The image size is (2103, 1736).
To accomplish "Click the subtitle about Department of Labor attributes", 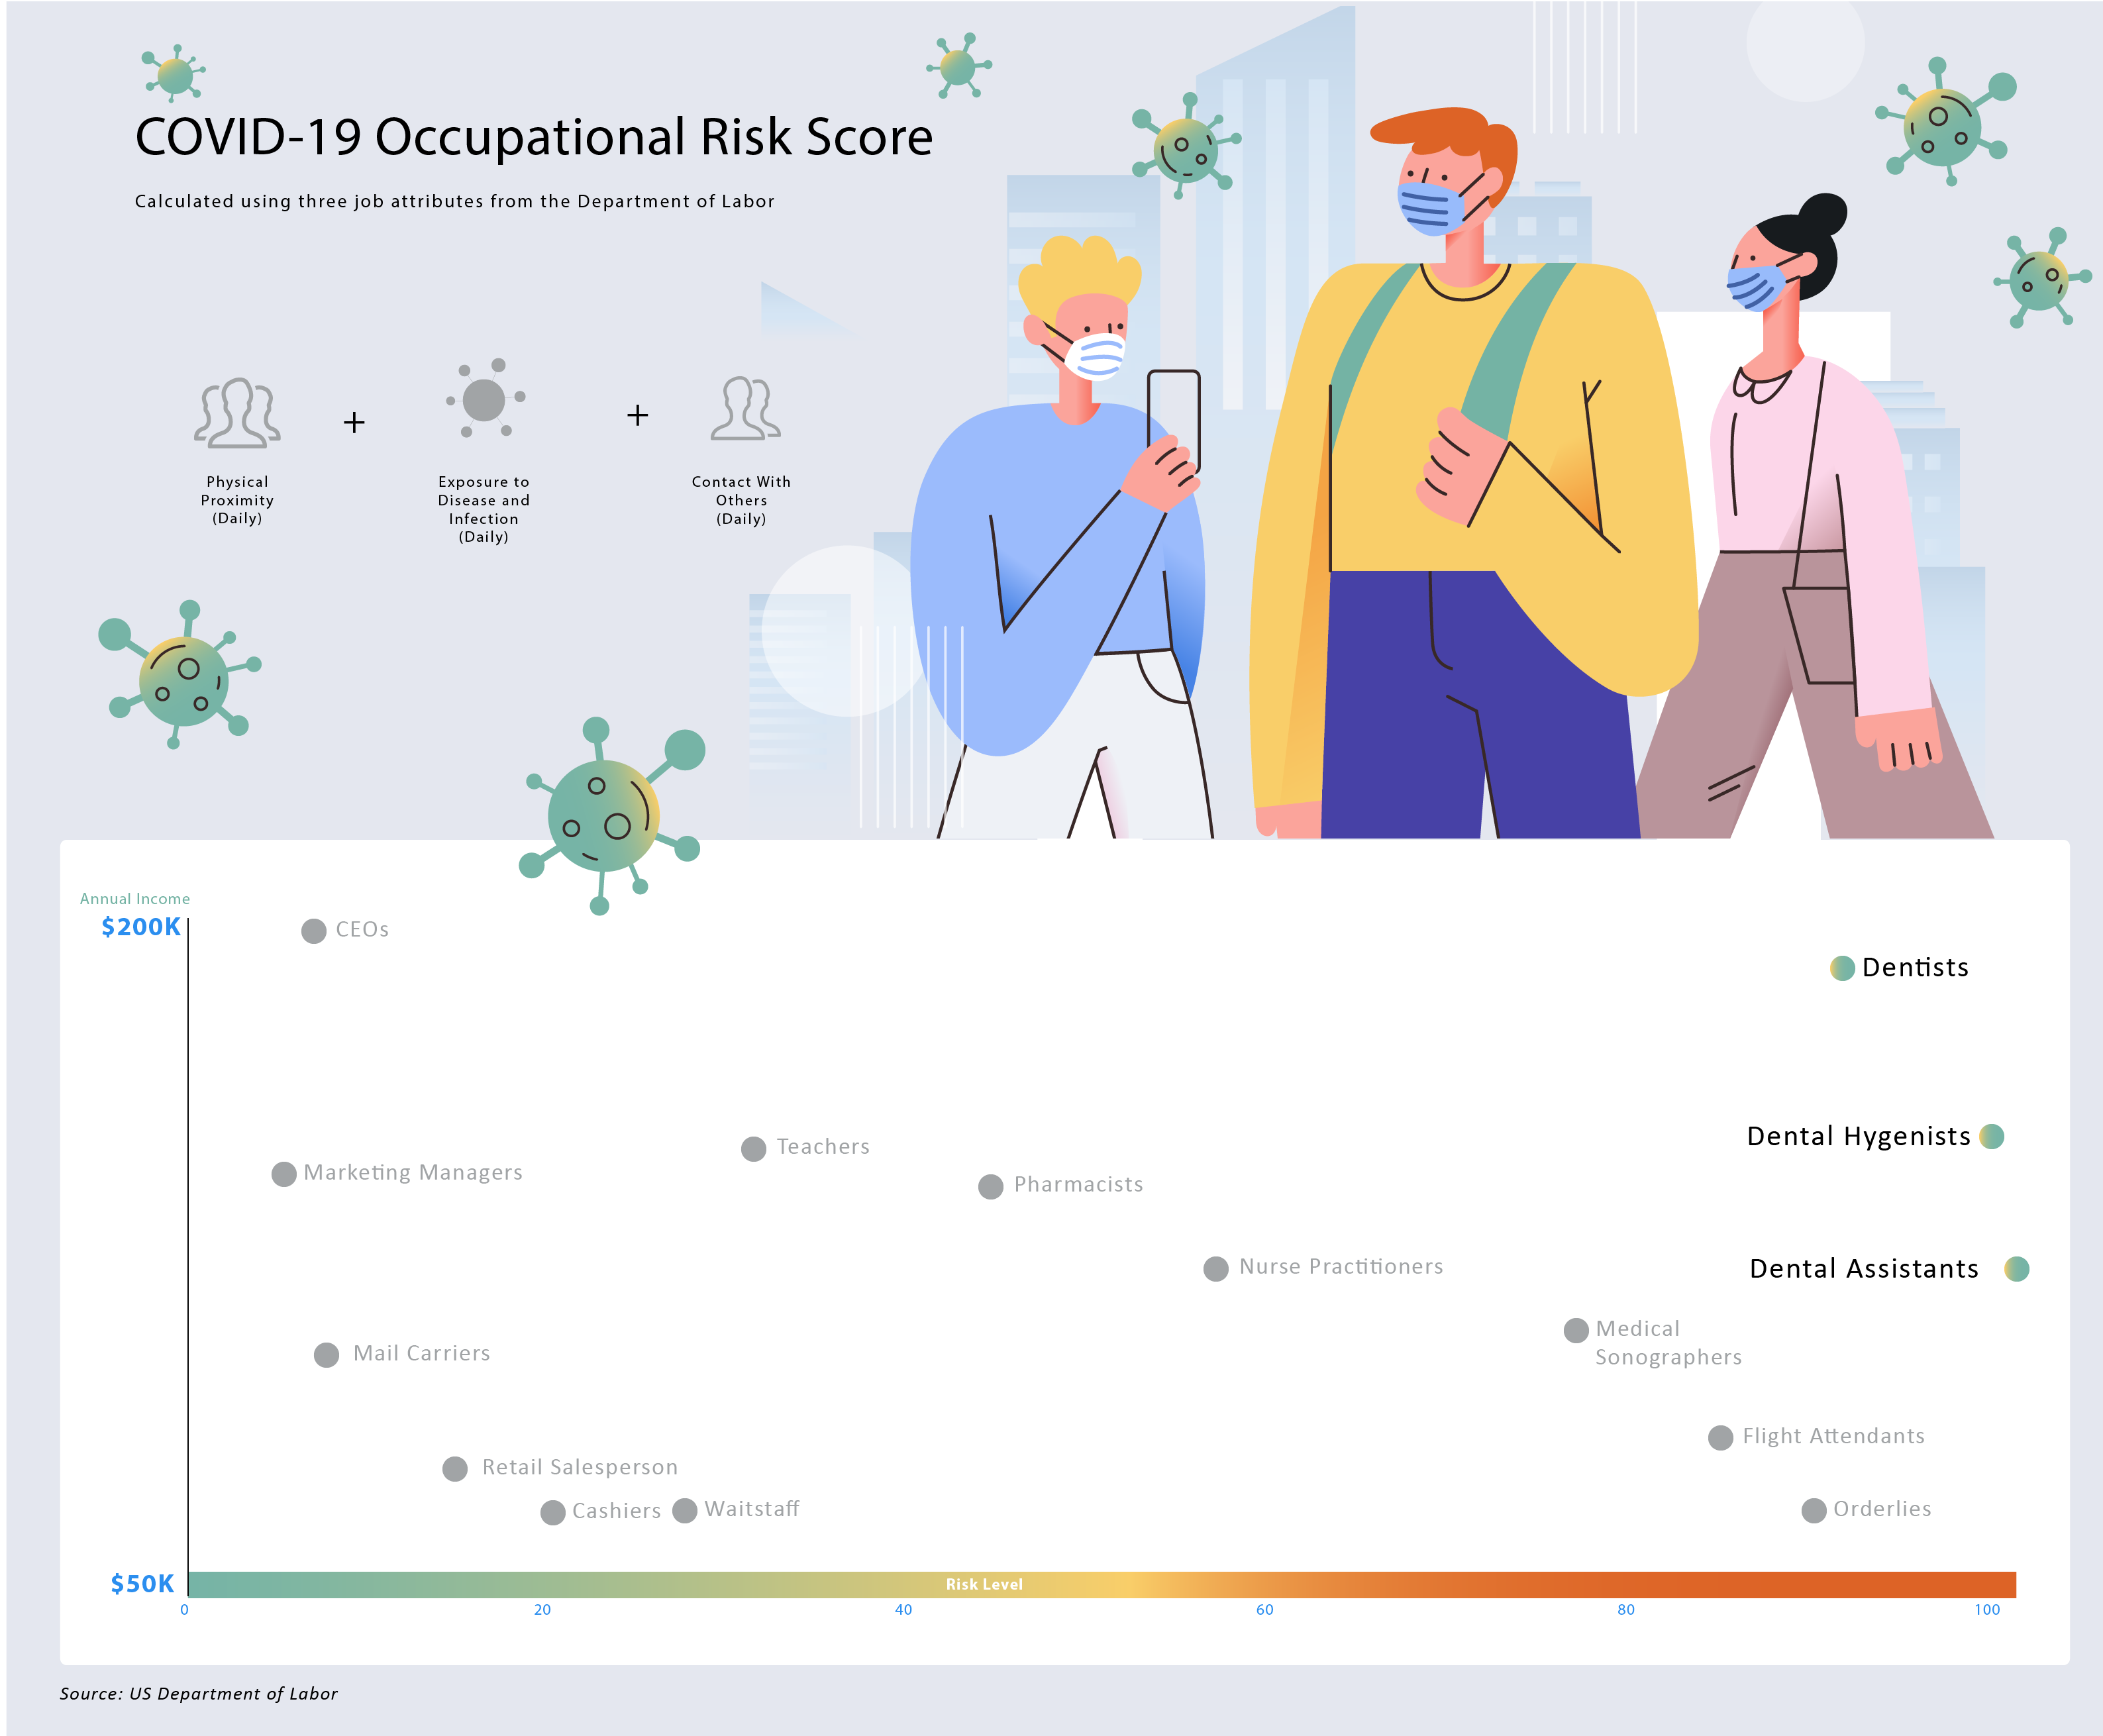I will (455, 202).
